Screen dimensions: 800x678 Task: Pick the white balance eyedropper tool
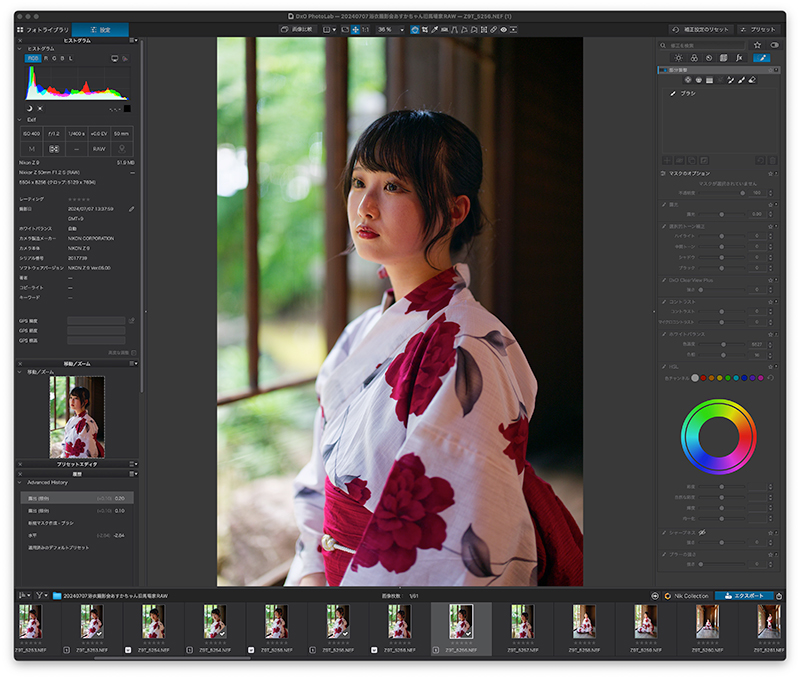(435, 30)
